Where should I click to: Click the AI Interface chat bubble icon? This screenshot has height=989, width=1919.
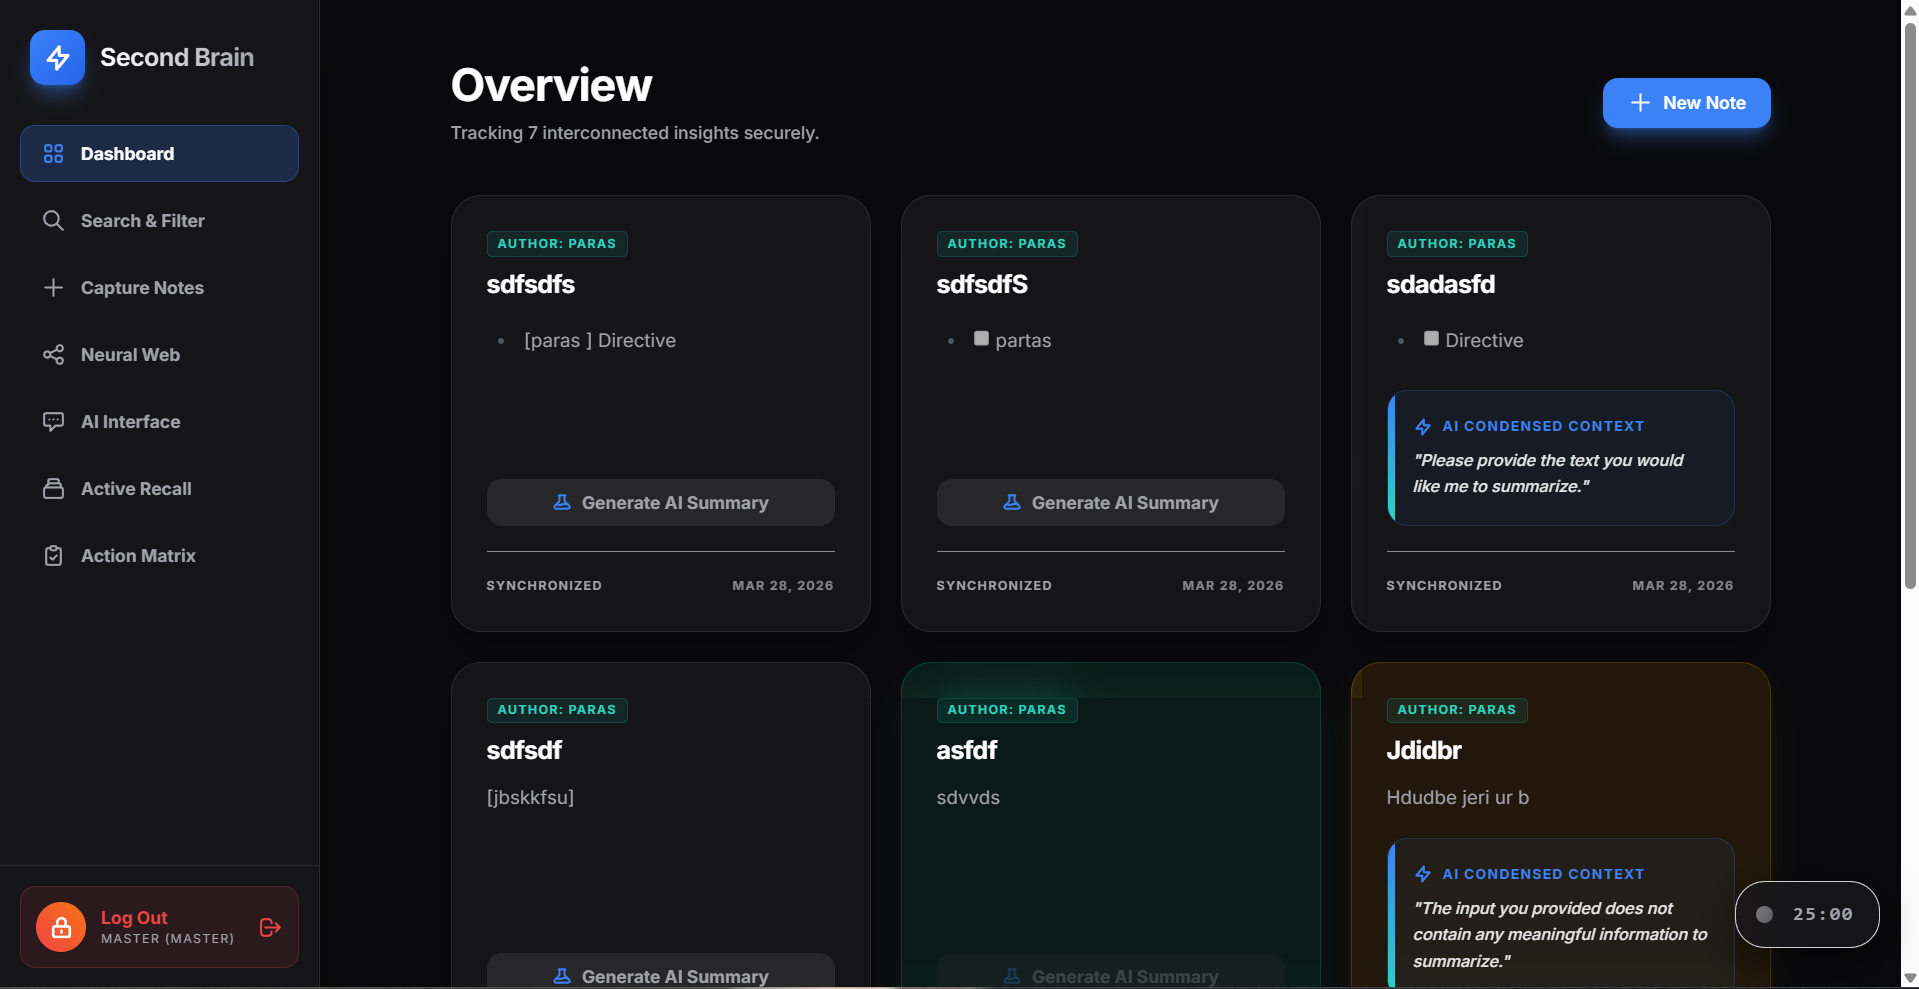click(x=53, y=422)
